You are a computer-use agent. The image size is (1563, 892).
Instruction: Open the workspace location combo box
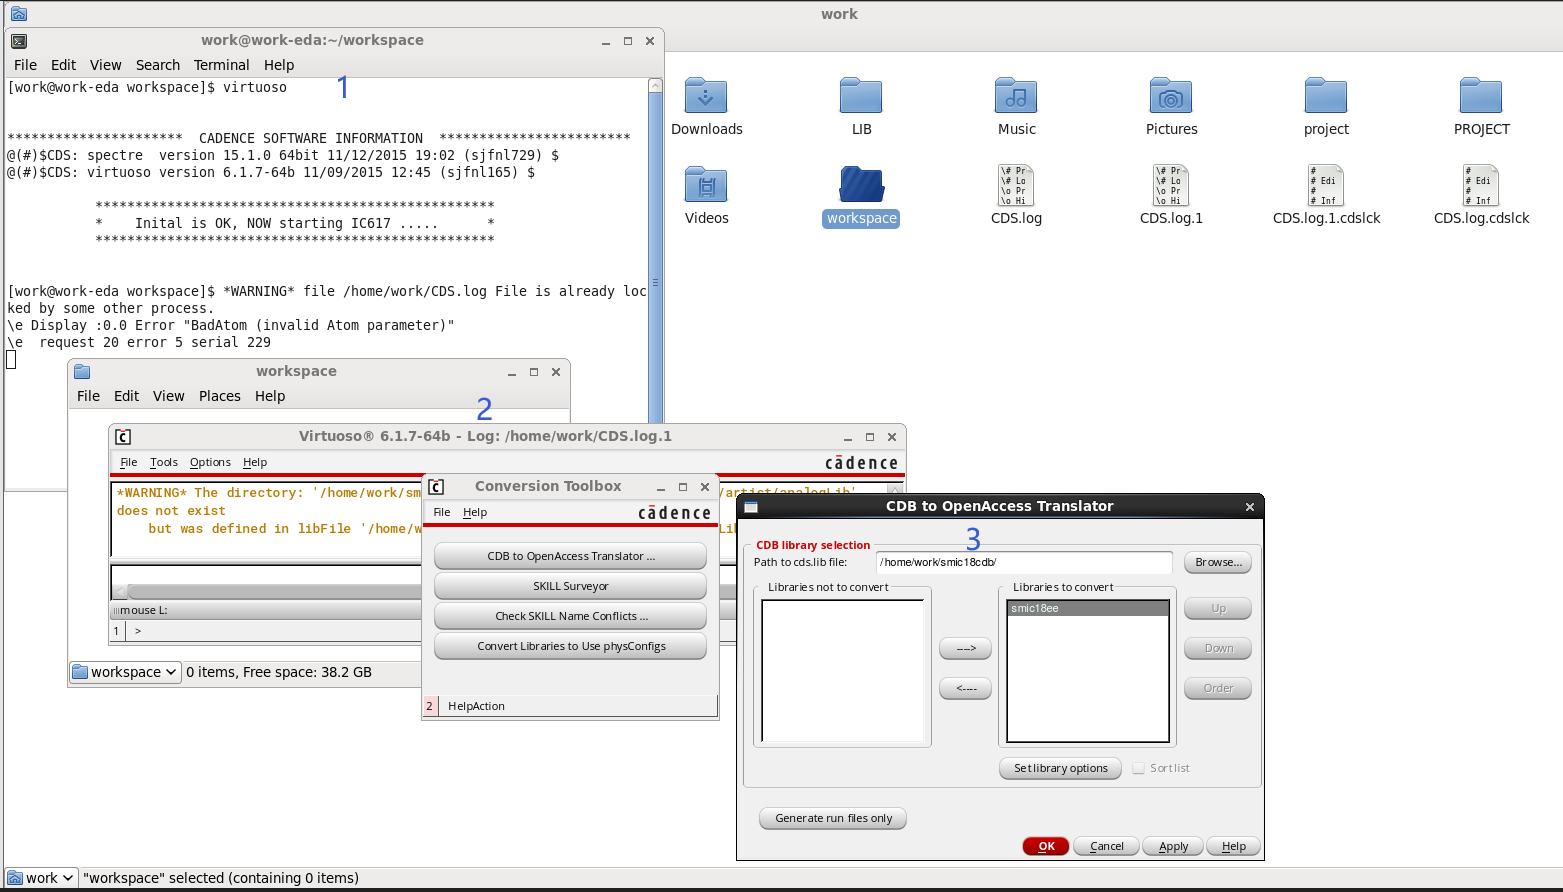pyautogui.click(x=124, y=672)
